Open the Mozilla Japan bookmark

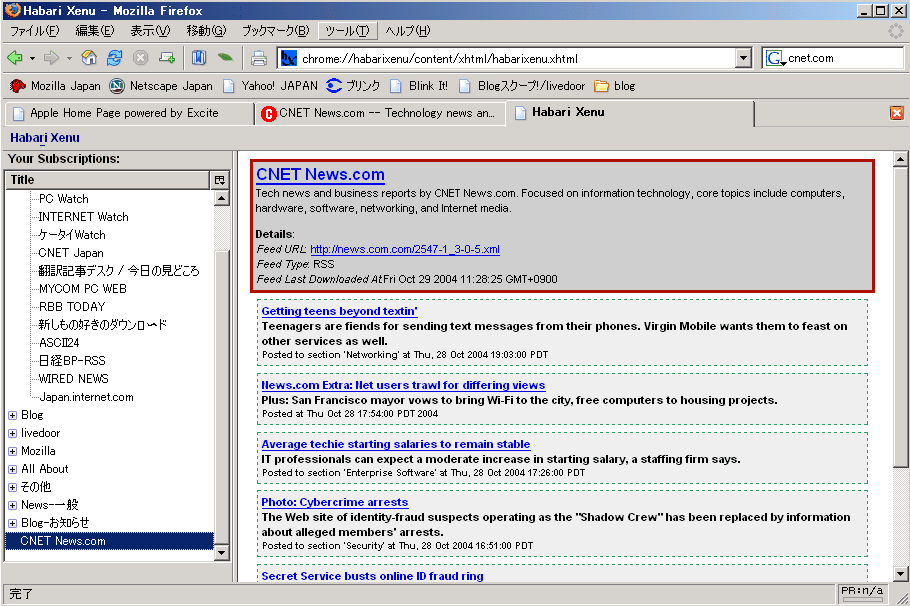pyautogui.click(x=56, y=86)
